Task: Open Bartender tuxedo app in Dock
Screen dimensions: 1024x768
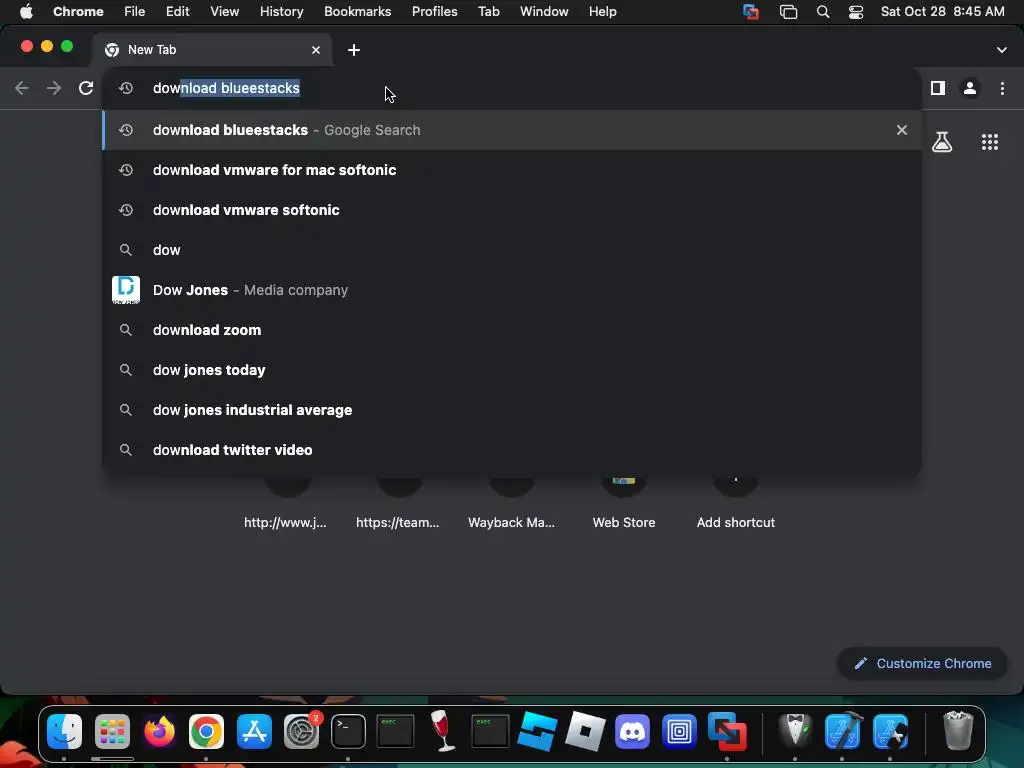Action: pos(795,731)
